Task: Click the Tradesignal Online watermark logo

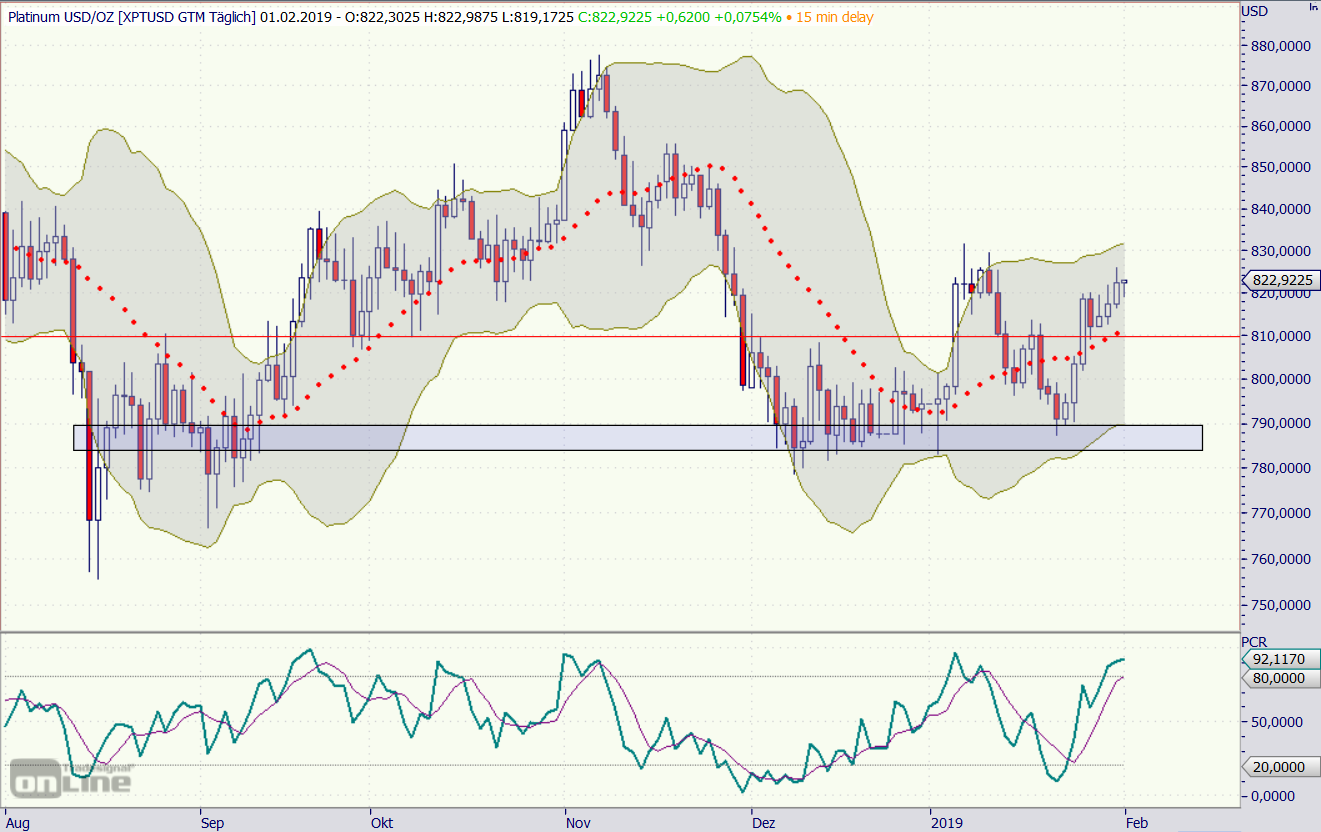Action: point(70,777)
